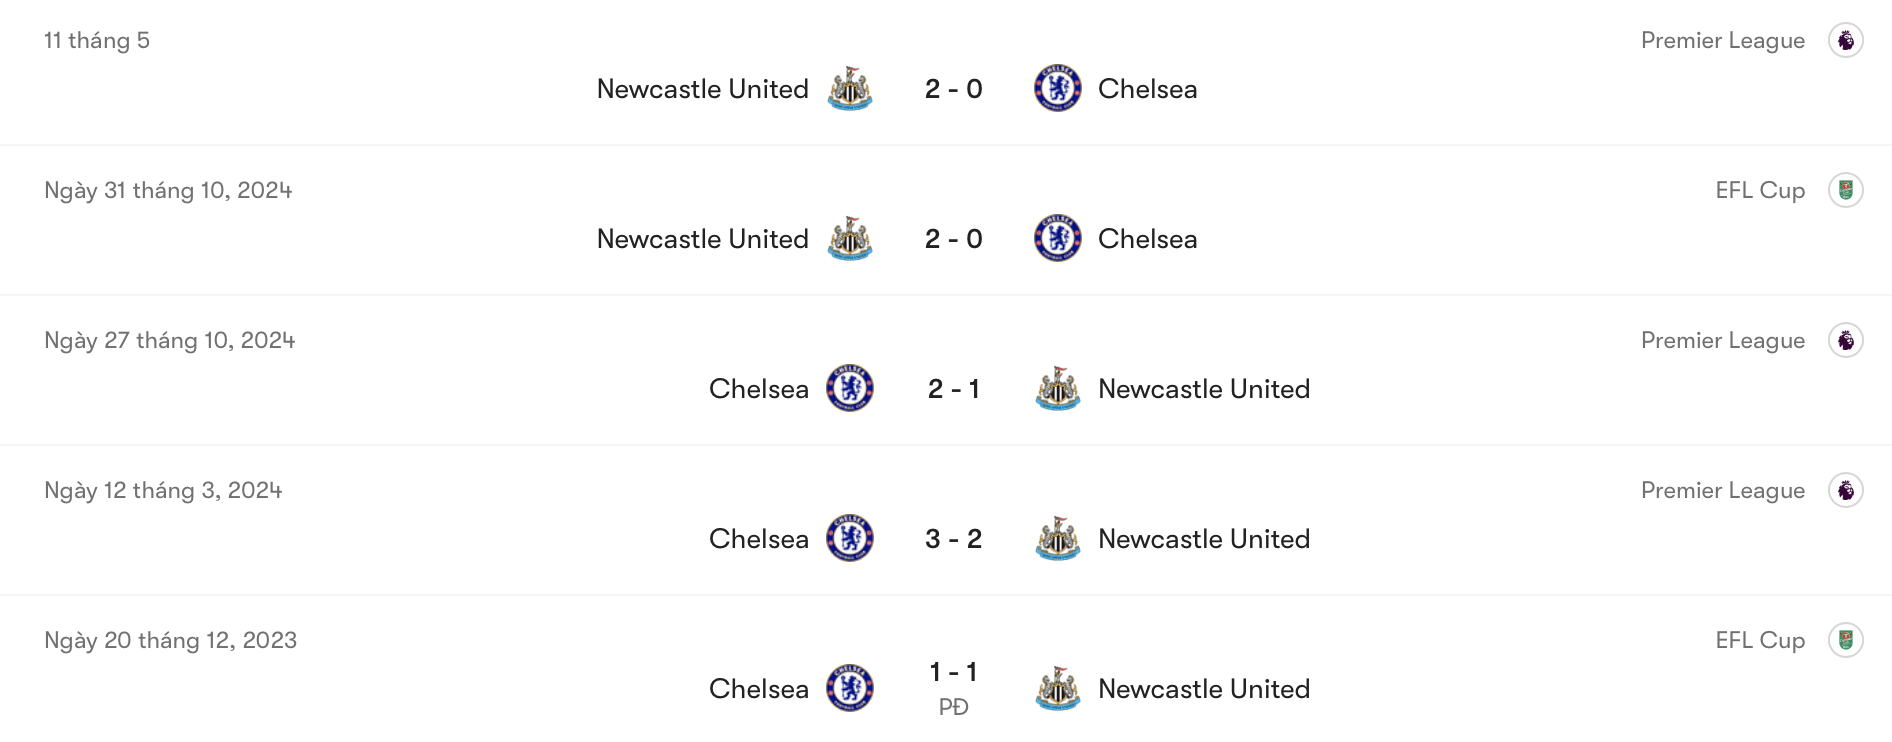Click the Newcastle United crest in the top match
Screen dimensions: 1892x742
point(851,88)
